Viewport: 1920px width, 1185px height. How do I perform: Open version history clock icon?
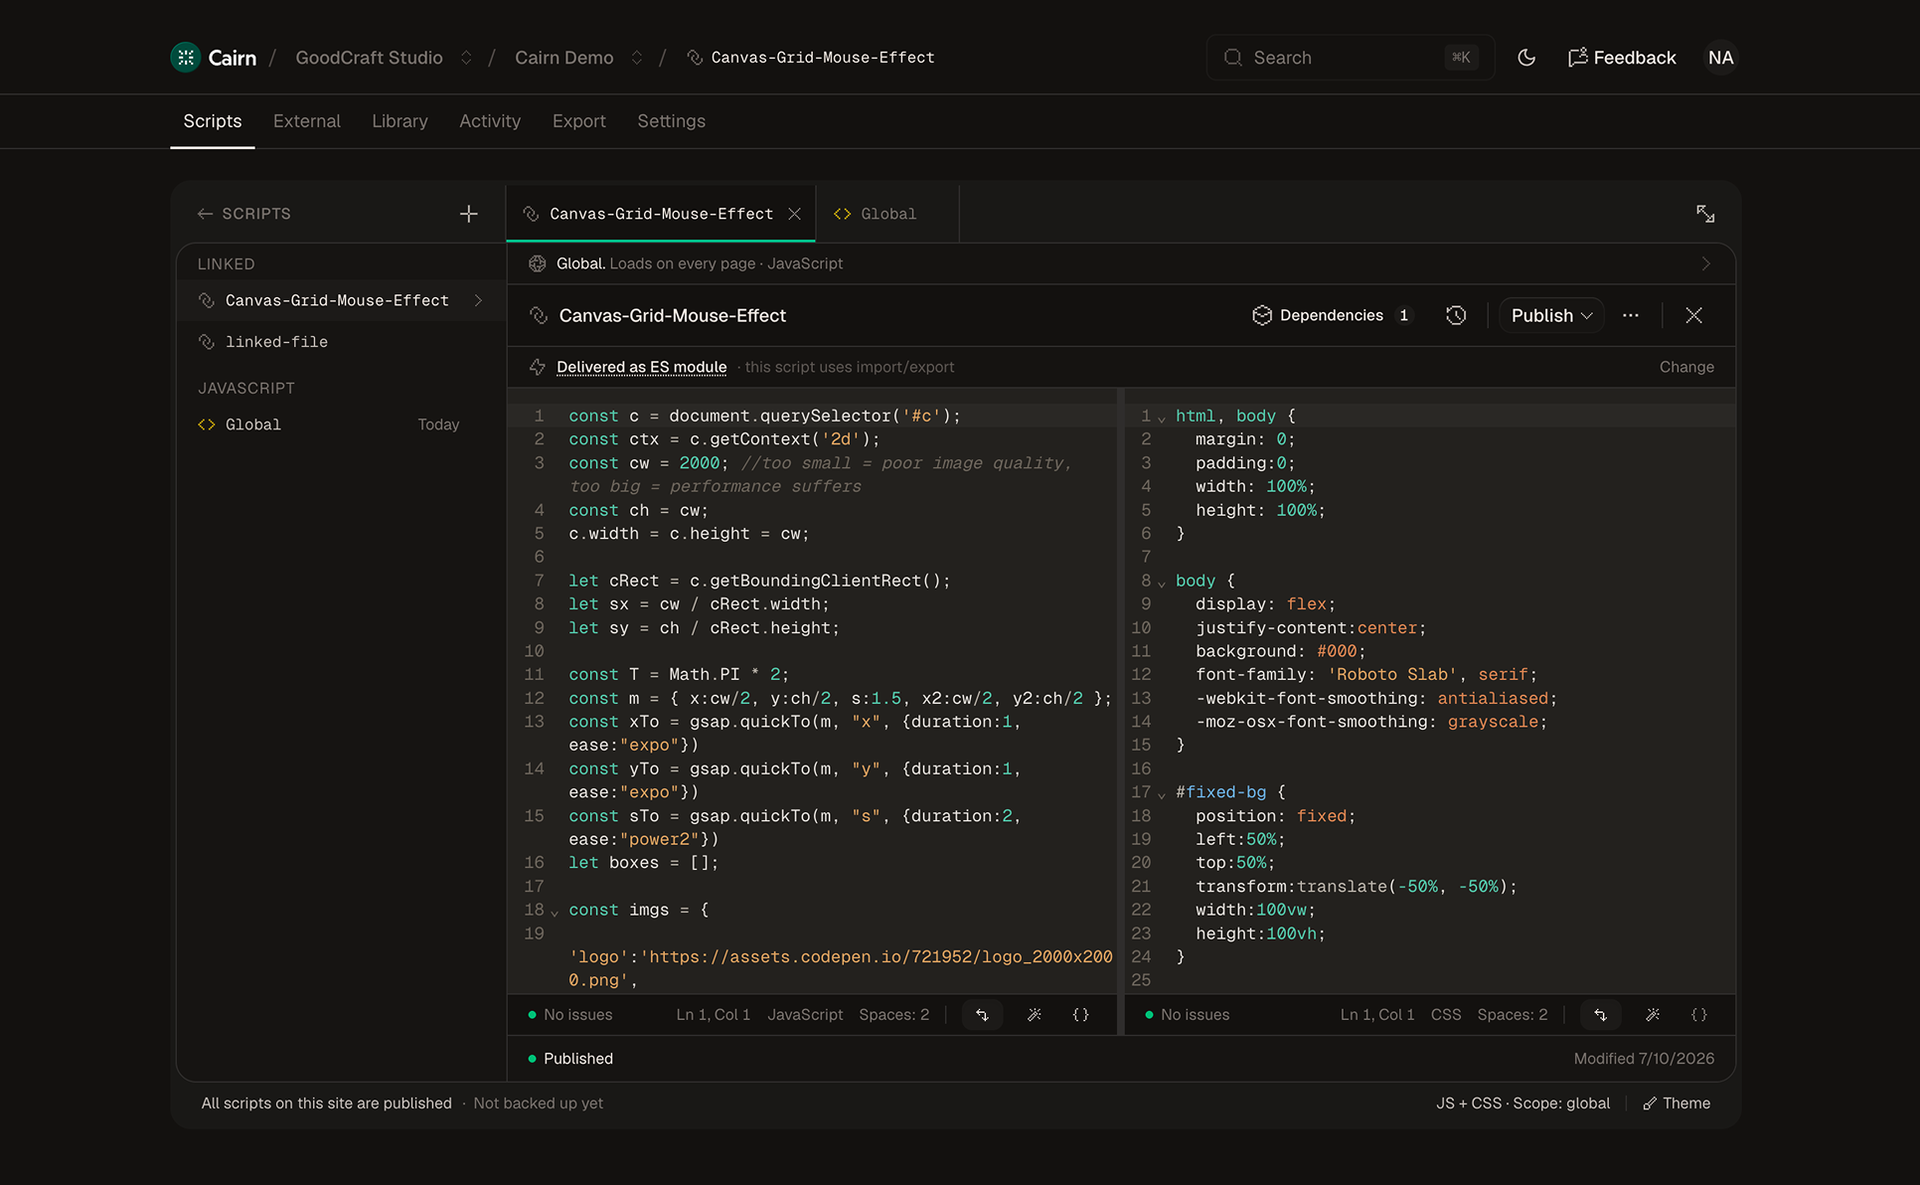point(1456,316)
